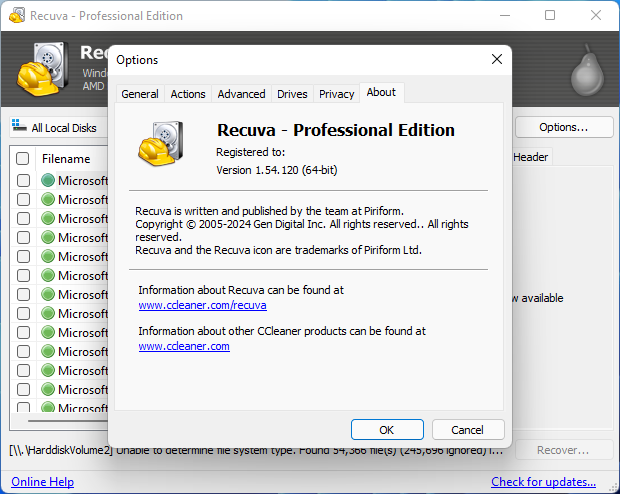Click the All Local Disks drive icon

[x=19, y=125]
